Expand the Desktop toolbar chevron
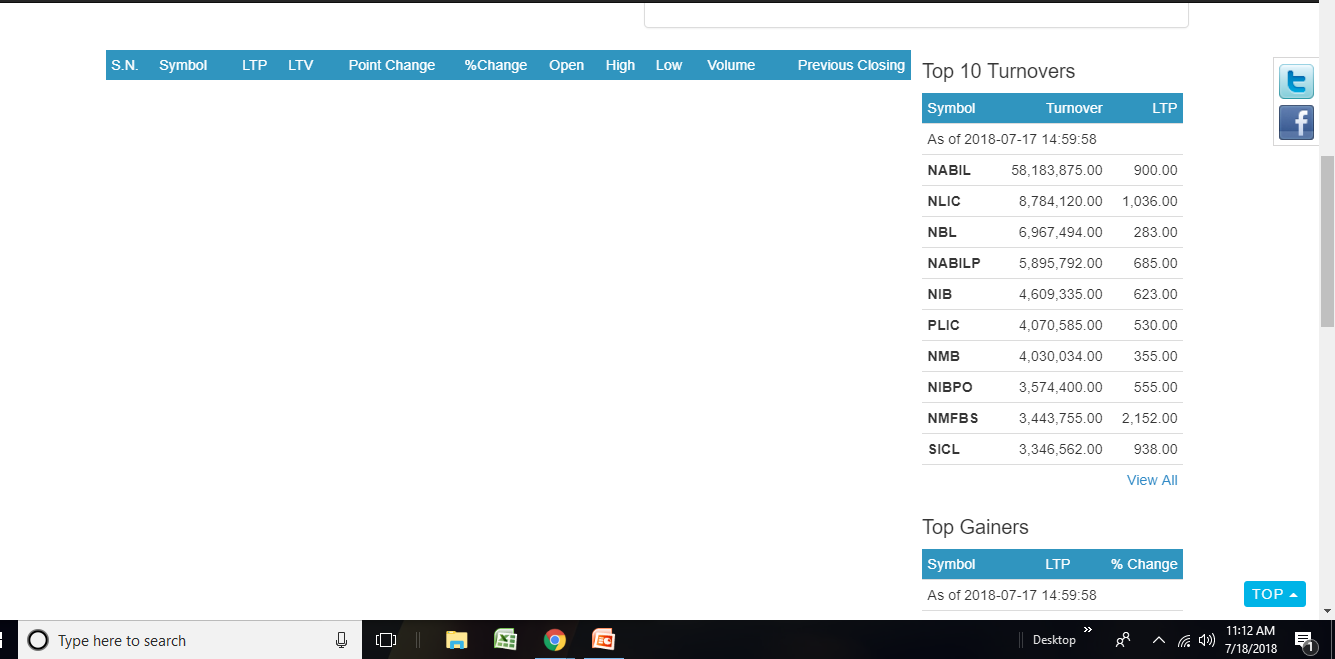The width and height of the screenshot is (1335, 659). point(1088,630)
